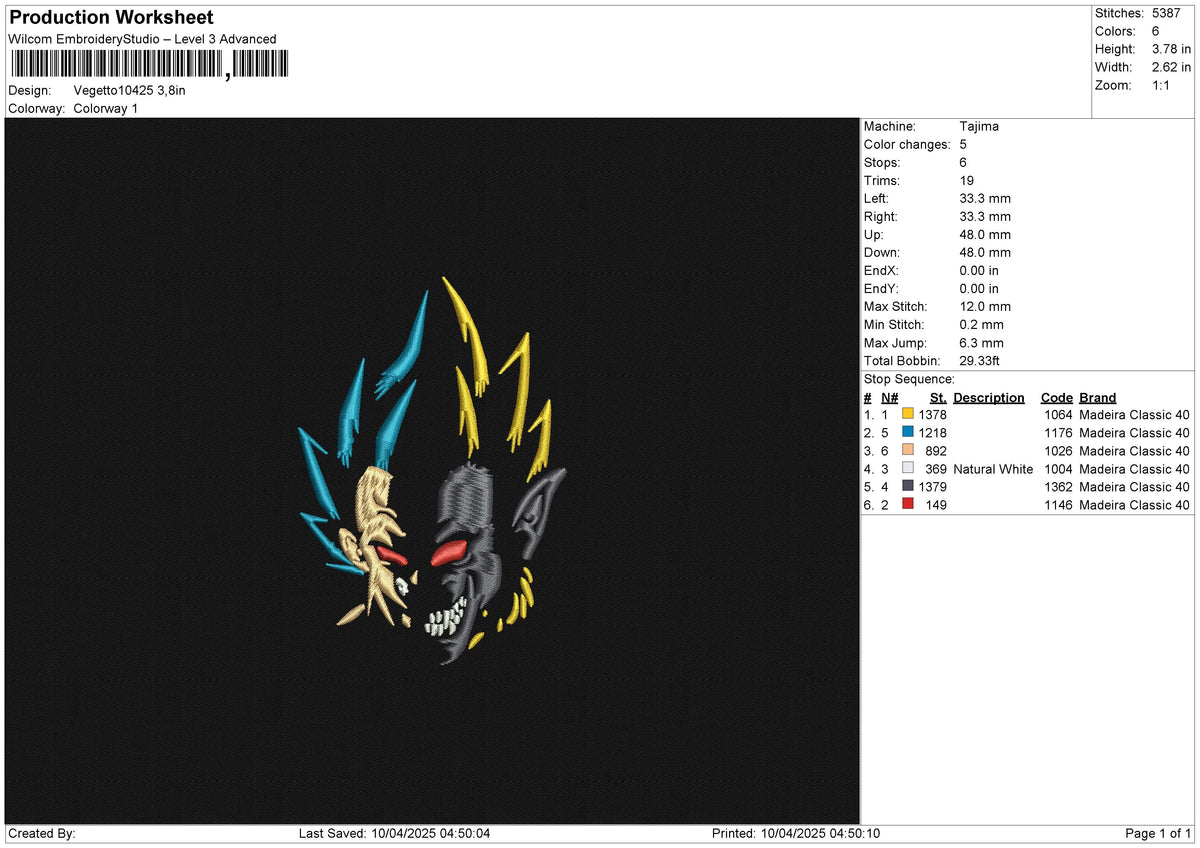Viewport: 1200px width, 848px height.
Task: Click thread code '1146'
Action: point(1058,505)
